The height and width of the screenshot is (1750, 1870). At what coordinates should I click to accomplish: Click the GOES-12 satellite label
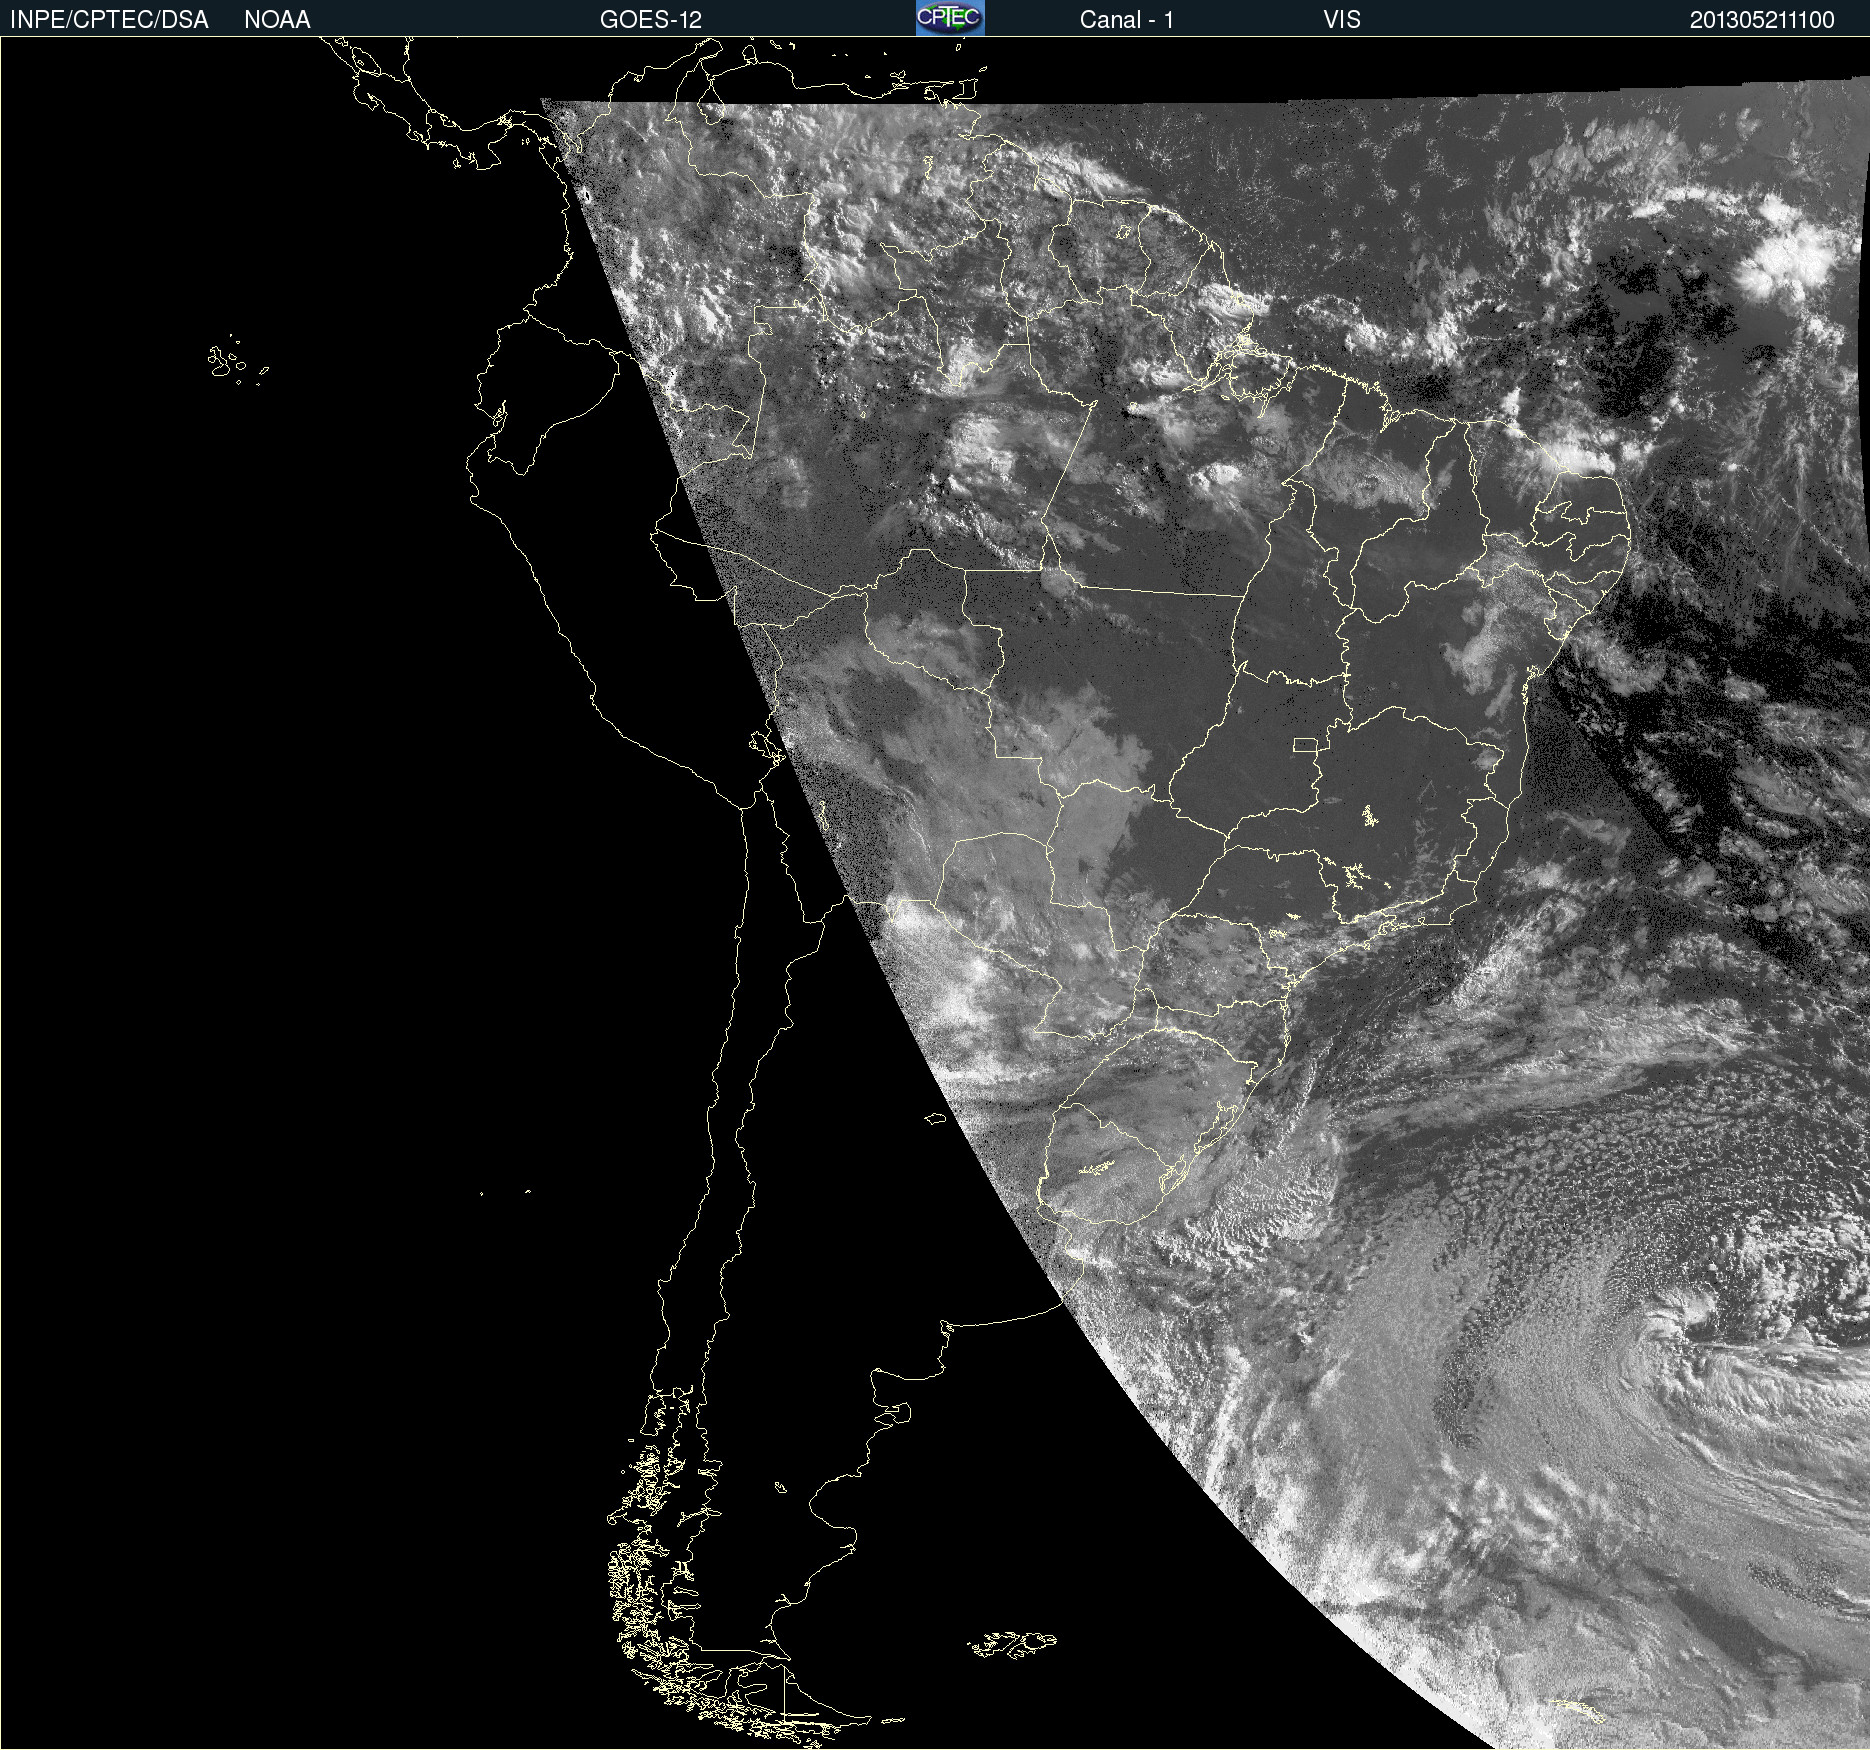pos(651,20)
